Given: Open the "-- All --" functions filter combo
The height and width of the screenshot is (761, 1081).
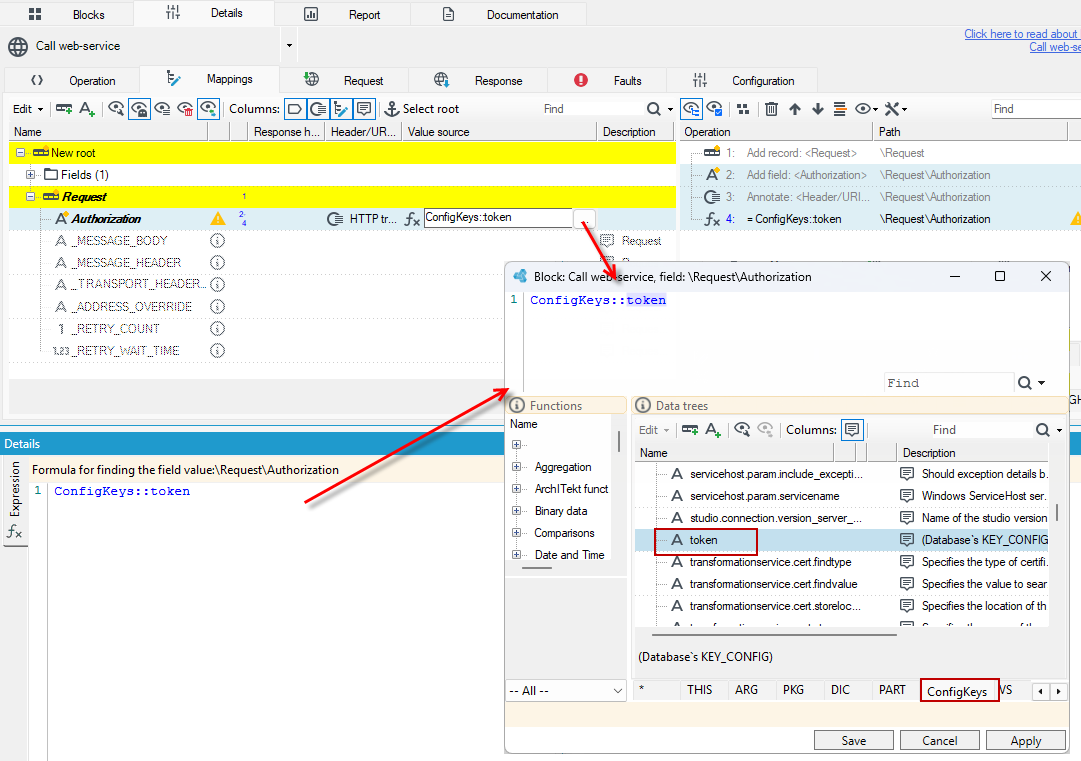Looking at the screenshot, I should pos(565,691).
